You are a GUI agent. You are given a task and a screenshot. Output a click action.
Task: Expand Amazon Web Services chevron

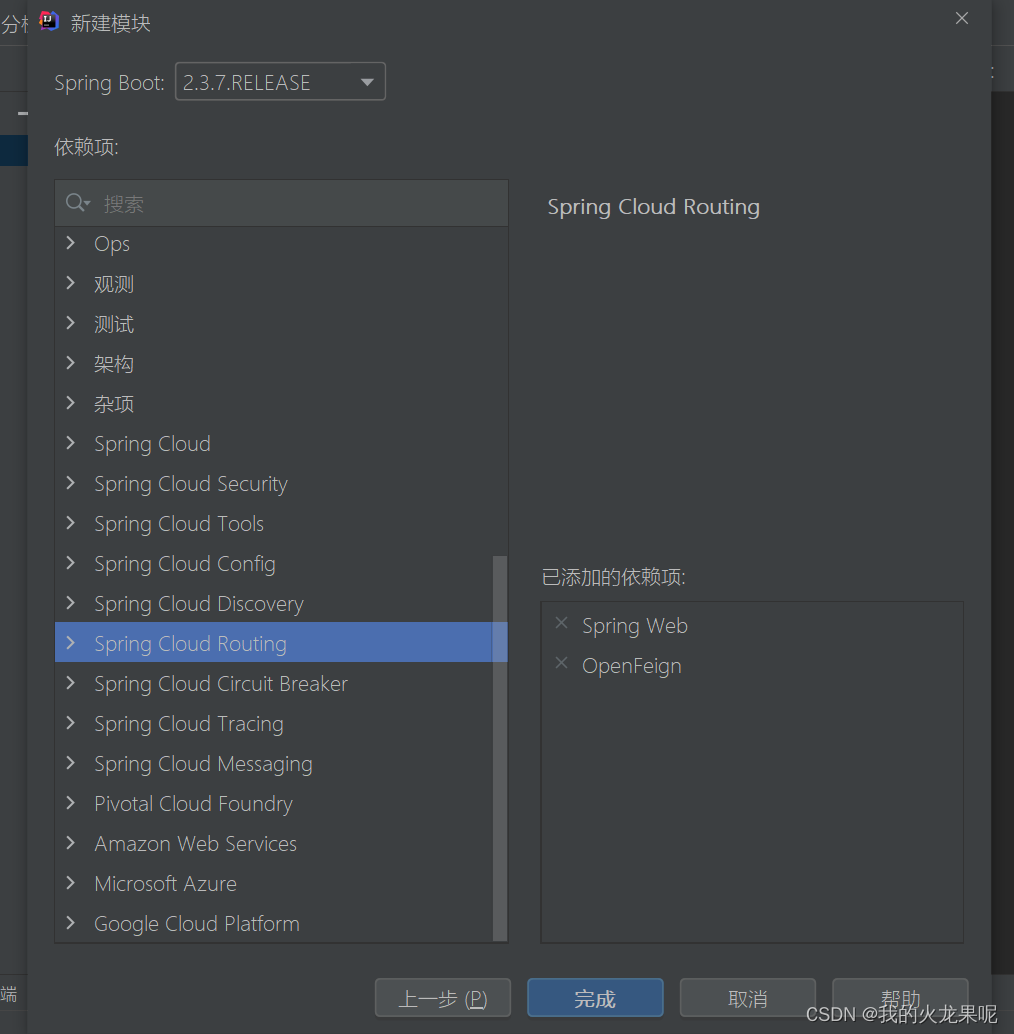point(71,843)
